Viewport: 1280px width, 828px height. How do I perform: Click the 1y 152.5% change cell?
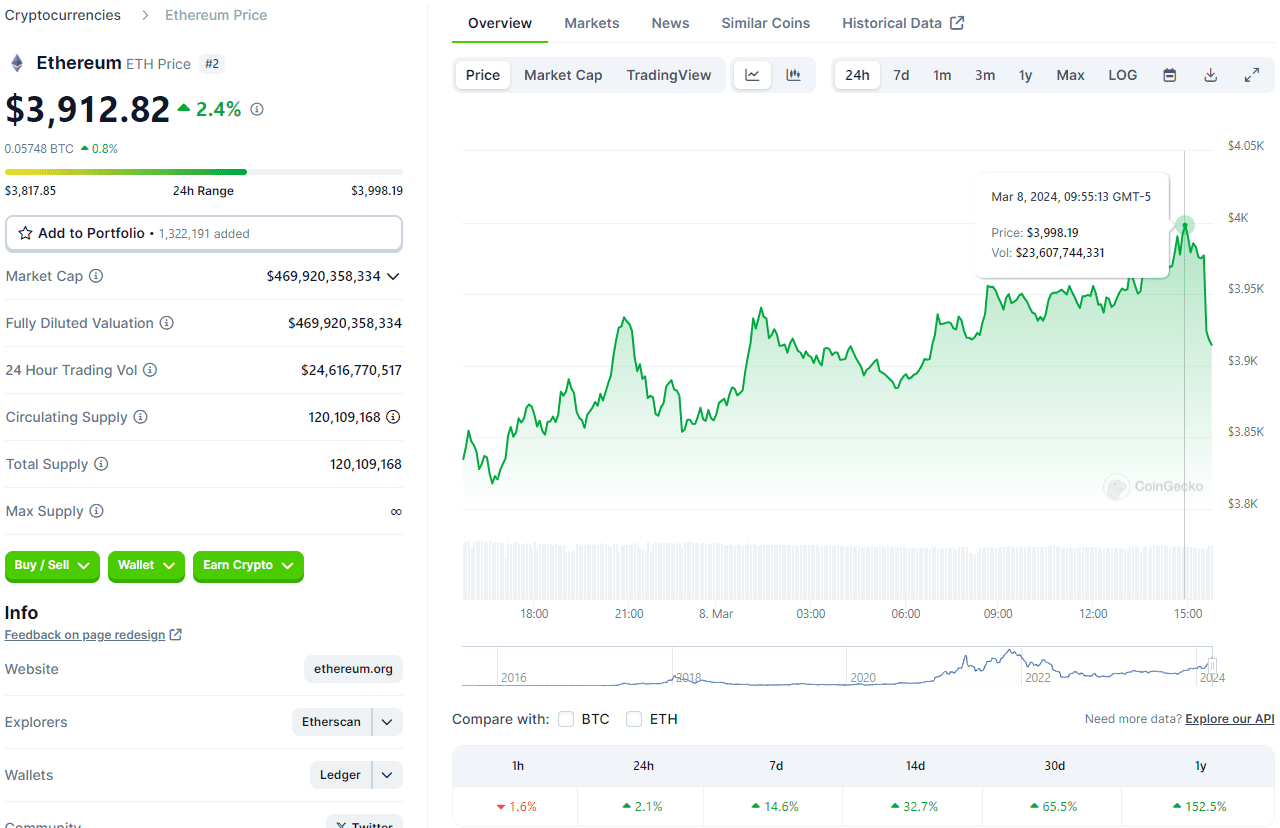click(x=1198, y=806)
